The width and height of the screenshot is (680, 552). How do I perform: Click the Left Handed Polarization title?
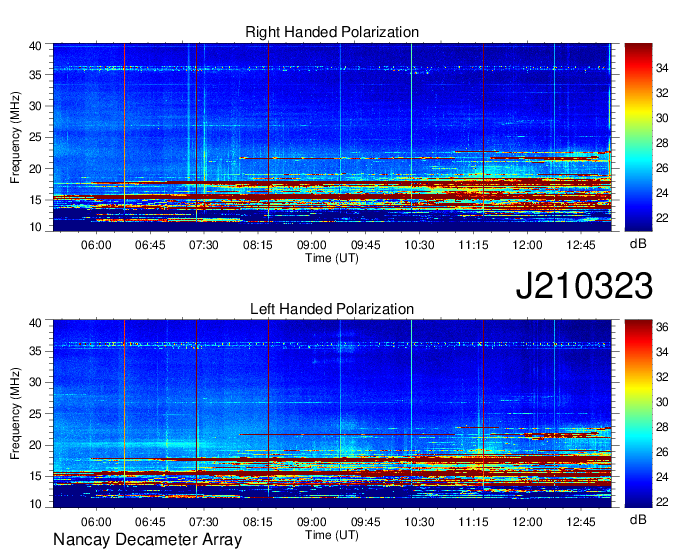click(x=332, y=309)
